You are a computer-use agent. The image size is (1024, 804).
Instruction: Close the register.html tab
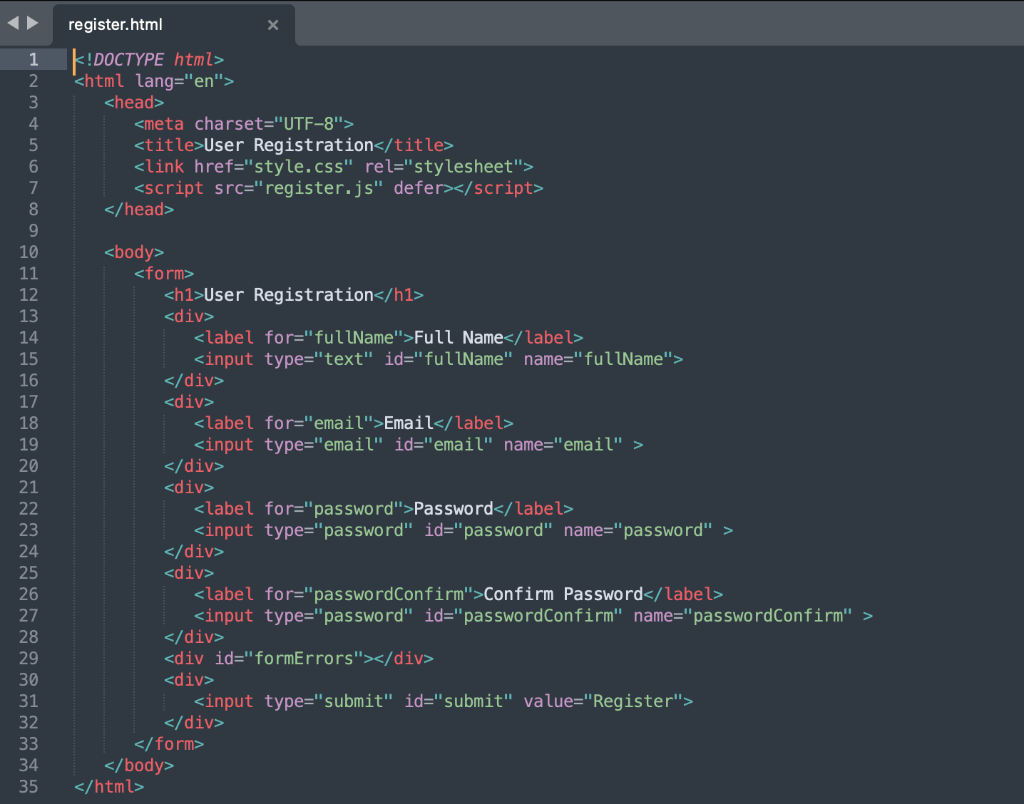(x=272, y=25)
